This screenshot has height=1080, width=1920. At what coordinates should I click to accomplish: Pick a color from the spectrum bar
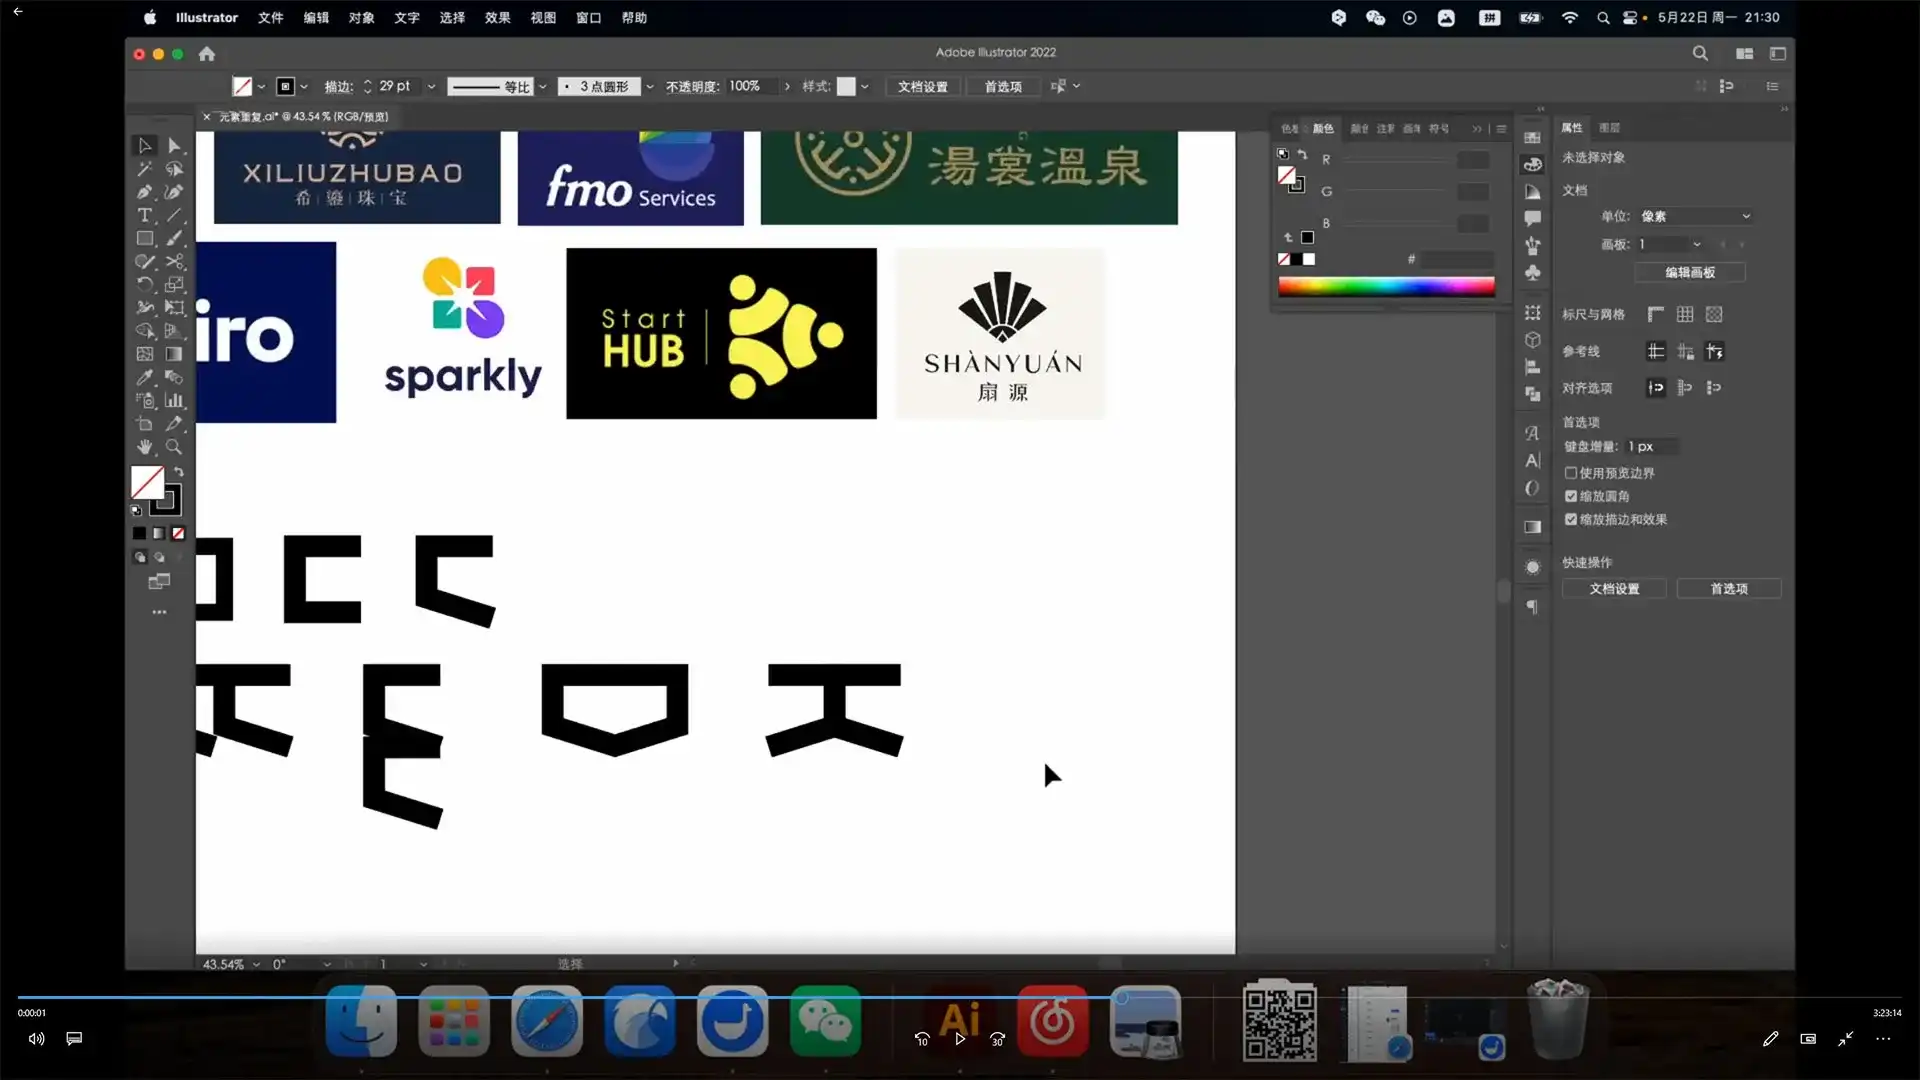point(1386,287)
